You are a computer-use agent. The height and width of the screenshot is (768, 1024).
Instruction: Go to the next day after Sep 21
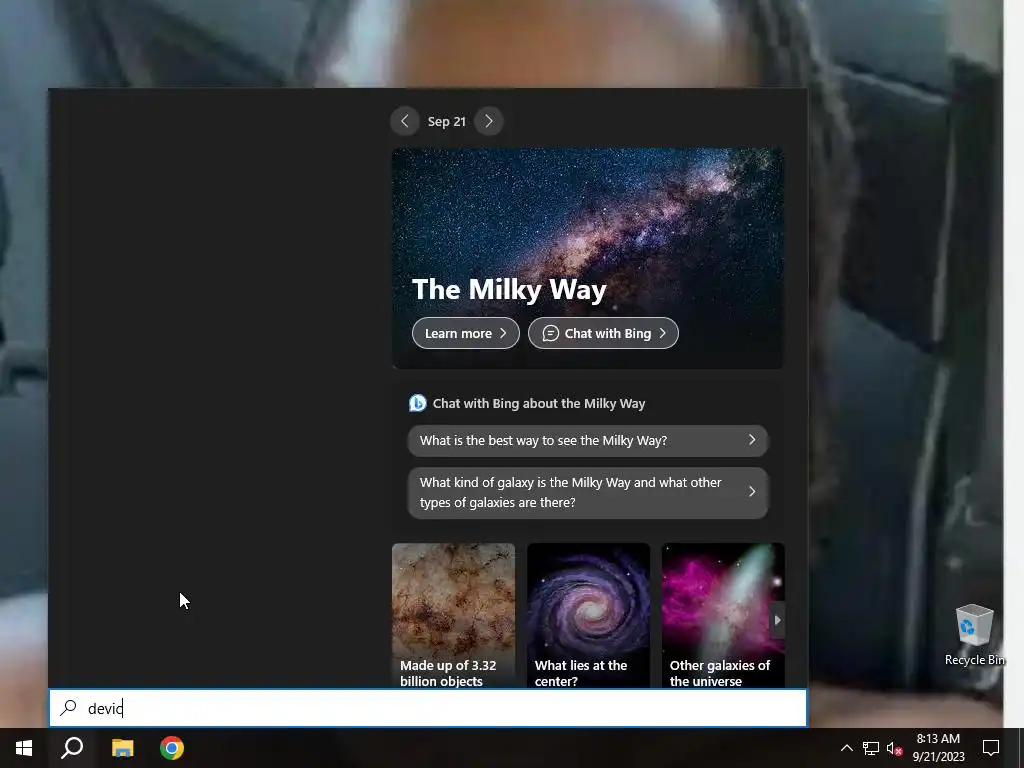coord(488,121)
